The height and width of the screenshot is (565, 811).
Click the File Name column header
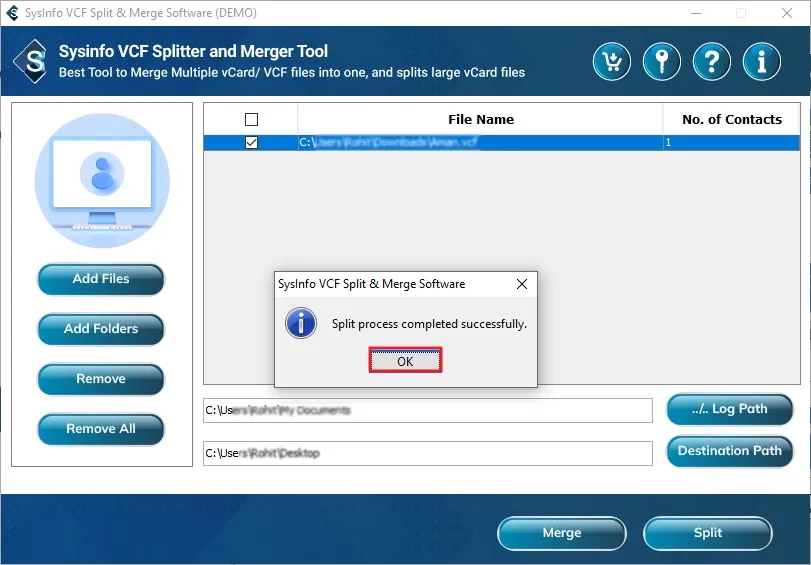click(x=480, y=120)
